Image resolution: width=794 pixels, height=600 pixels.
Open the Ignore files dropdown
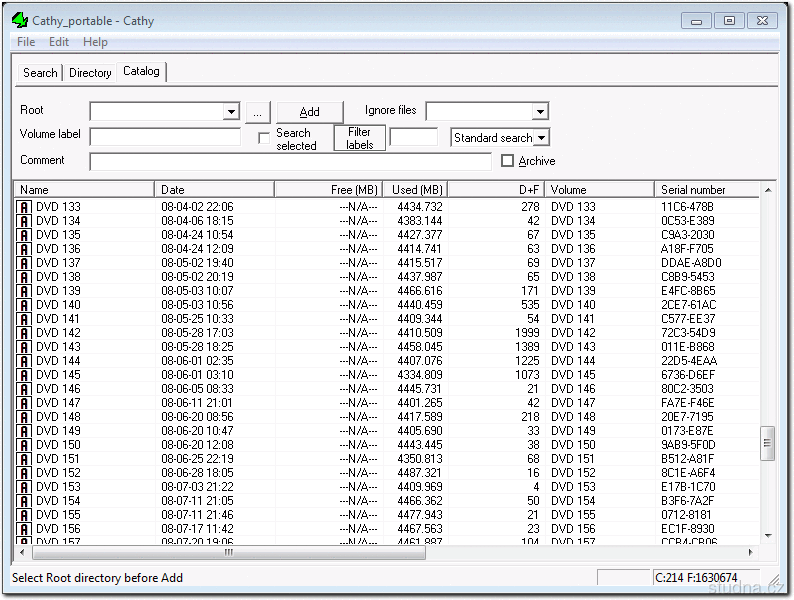tap(540, 112)
